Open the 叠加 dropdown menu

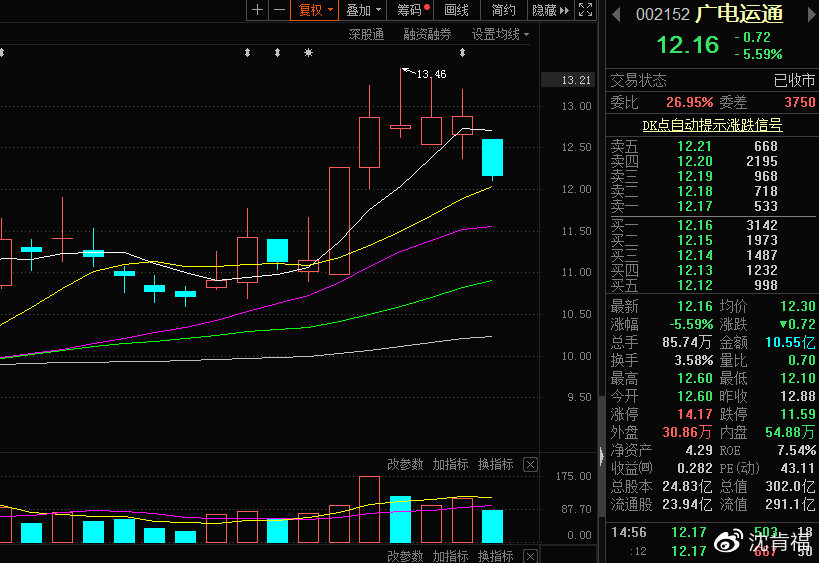click(x=363, y=10)
